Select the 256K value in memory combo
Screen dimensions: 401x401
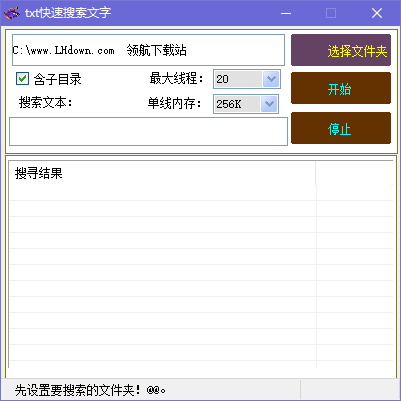click(x=237, y=104)
